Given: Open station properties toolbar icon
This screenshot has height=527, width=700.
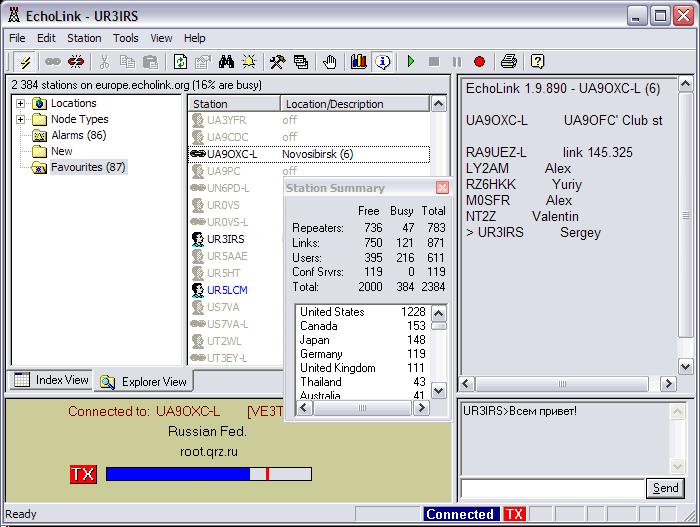Looking at the screenshot, I should (x=203, y=62).
